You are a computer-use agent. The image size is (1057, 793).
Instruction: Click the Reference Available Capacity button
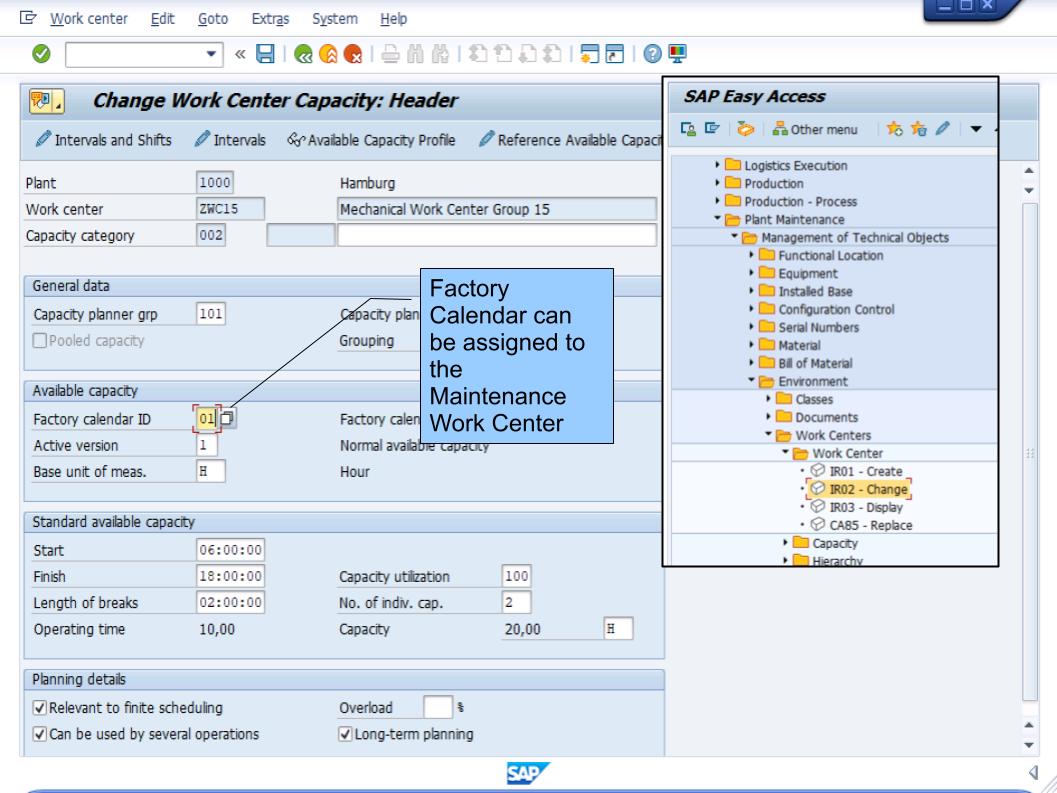click(x=570, y=140)
